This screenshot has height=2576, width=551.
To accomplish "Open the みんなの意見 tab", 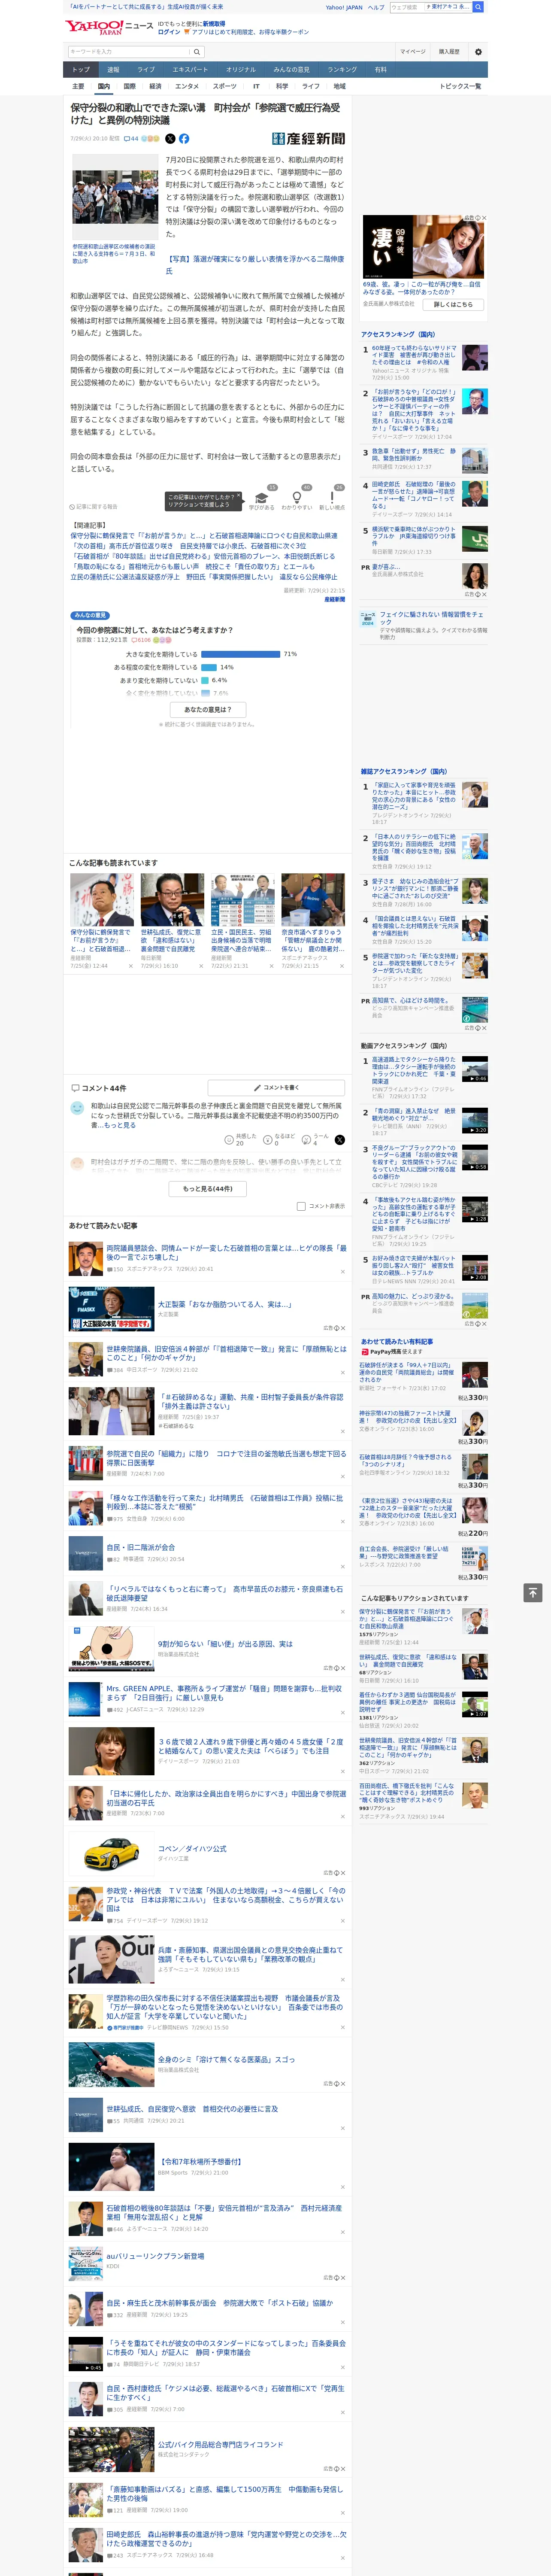I will point(292,70).
